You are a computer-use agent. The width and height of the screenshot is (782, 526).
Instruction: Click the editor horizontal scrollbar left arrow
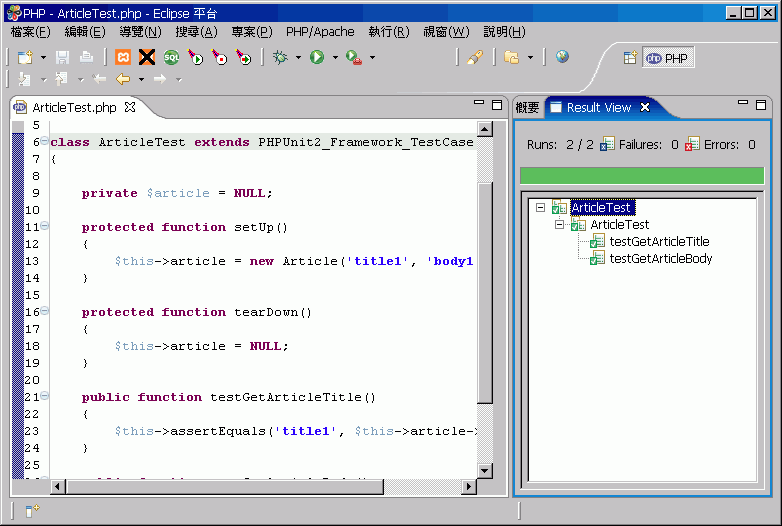(x=58, y=486)
